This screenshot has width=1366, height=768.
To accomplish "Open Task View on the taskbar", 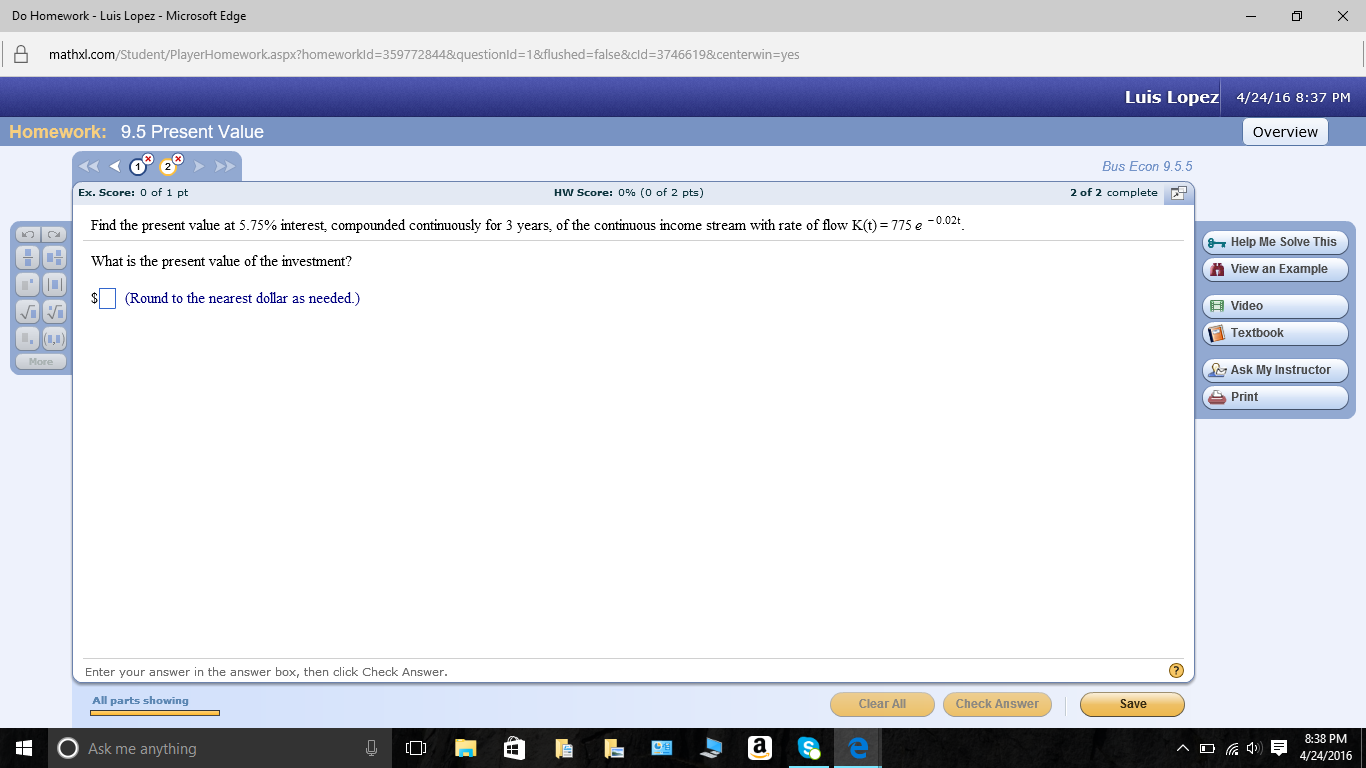I will 417,748.
